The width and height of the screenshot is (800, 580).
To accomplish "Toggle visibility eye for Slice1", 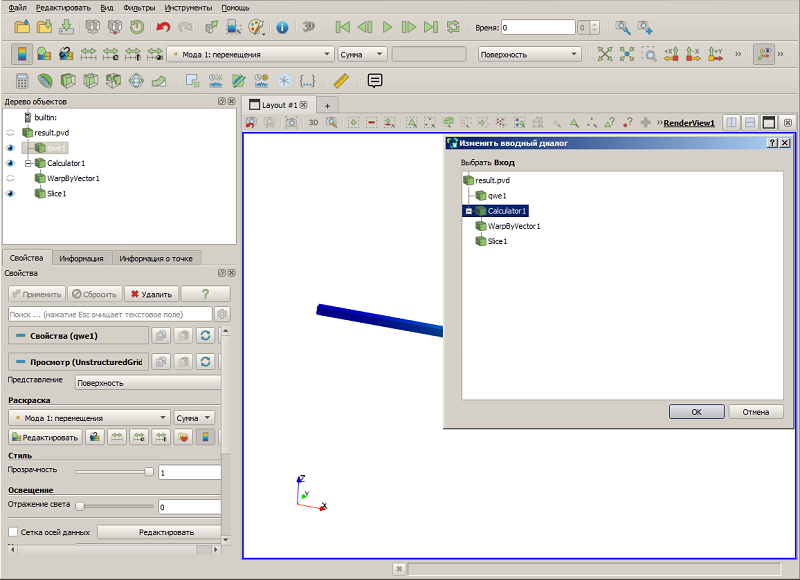I will pos(10,194).
